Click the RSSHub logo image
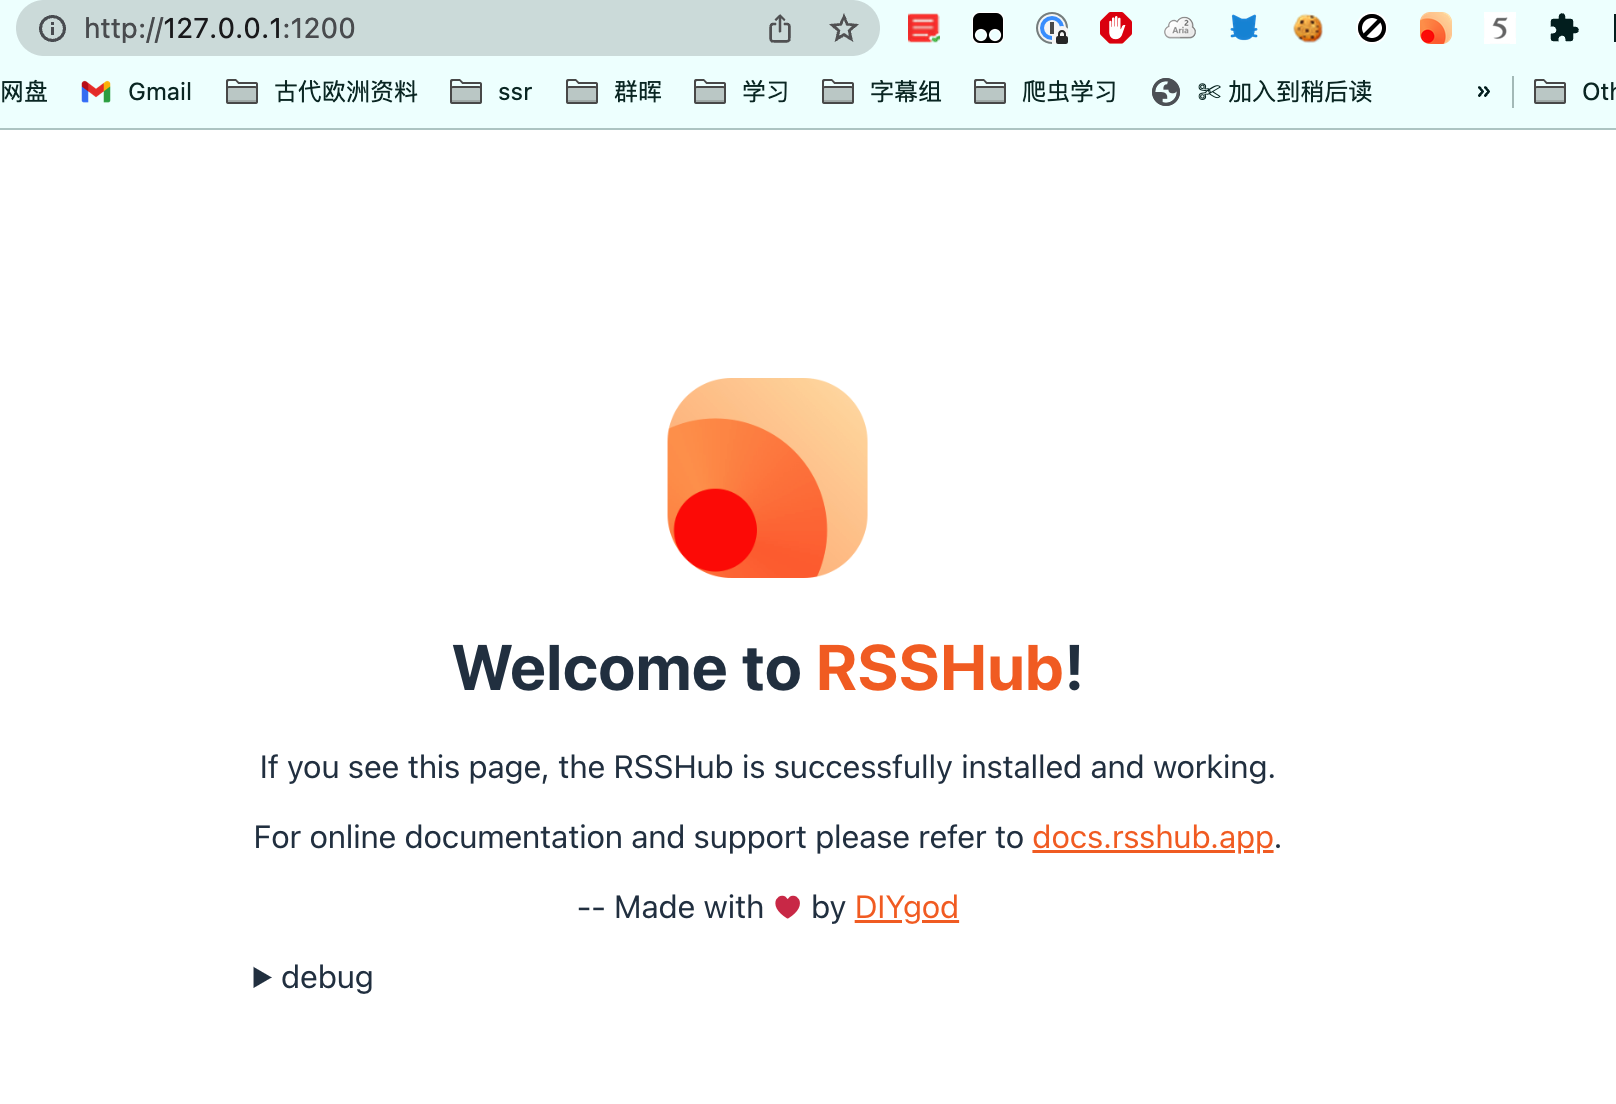Viewport: 1616px width, 1104px height. click(768, 478)
